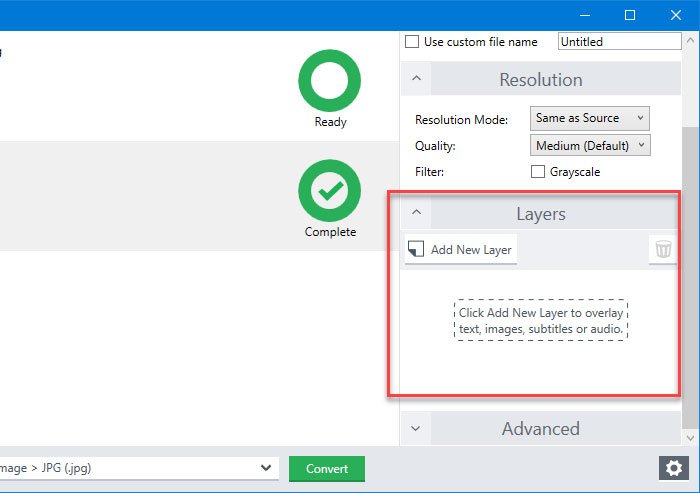The image size is (700, 493).
Task: Maximize the application window
Action: (630, 15)
